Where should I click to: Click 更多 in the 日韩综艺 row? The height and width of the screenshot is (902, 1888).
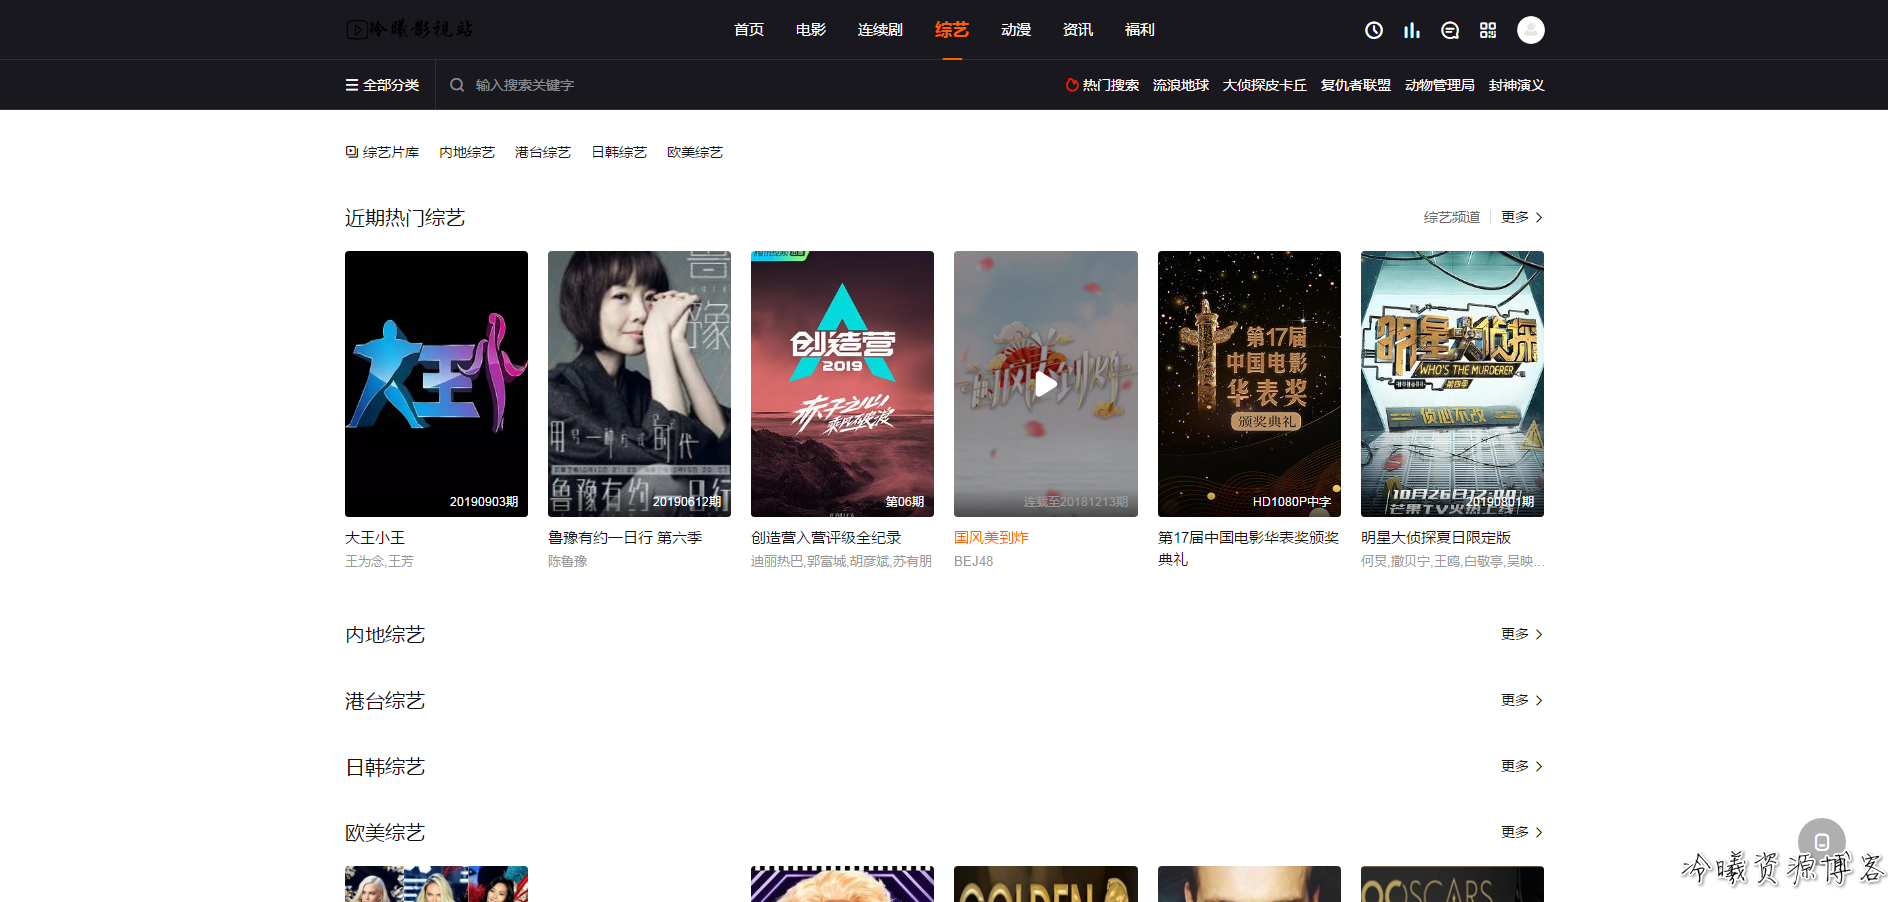point(1522,766)
